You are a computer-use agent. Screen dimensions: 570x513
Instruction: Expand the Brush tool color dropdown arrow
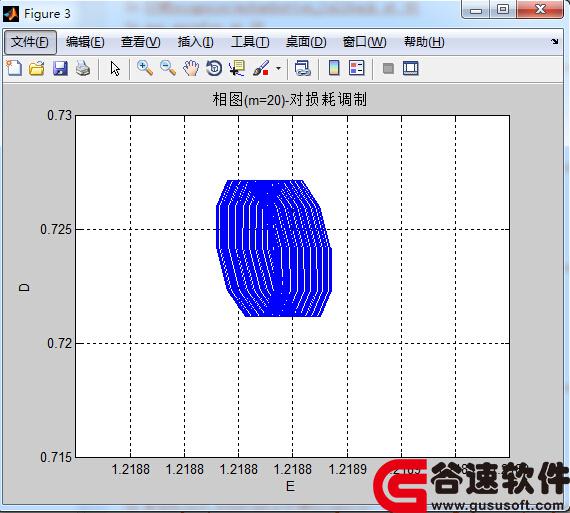(278, 68)
